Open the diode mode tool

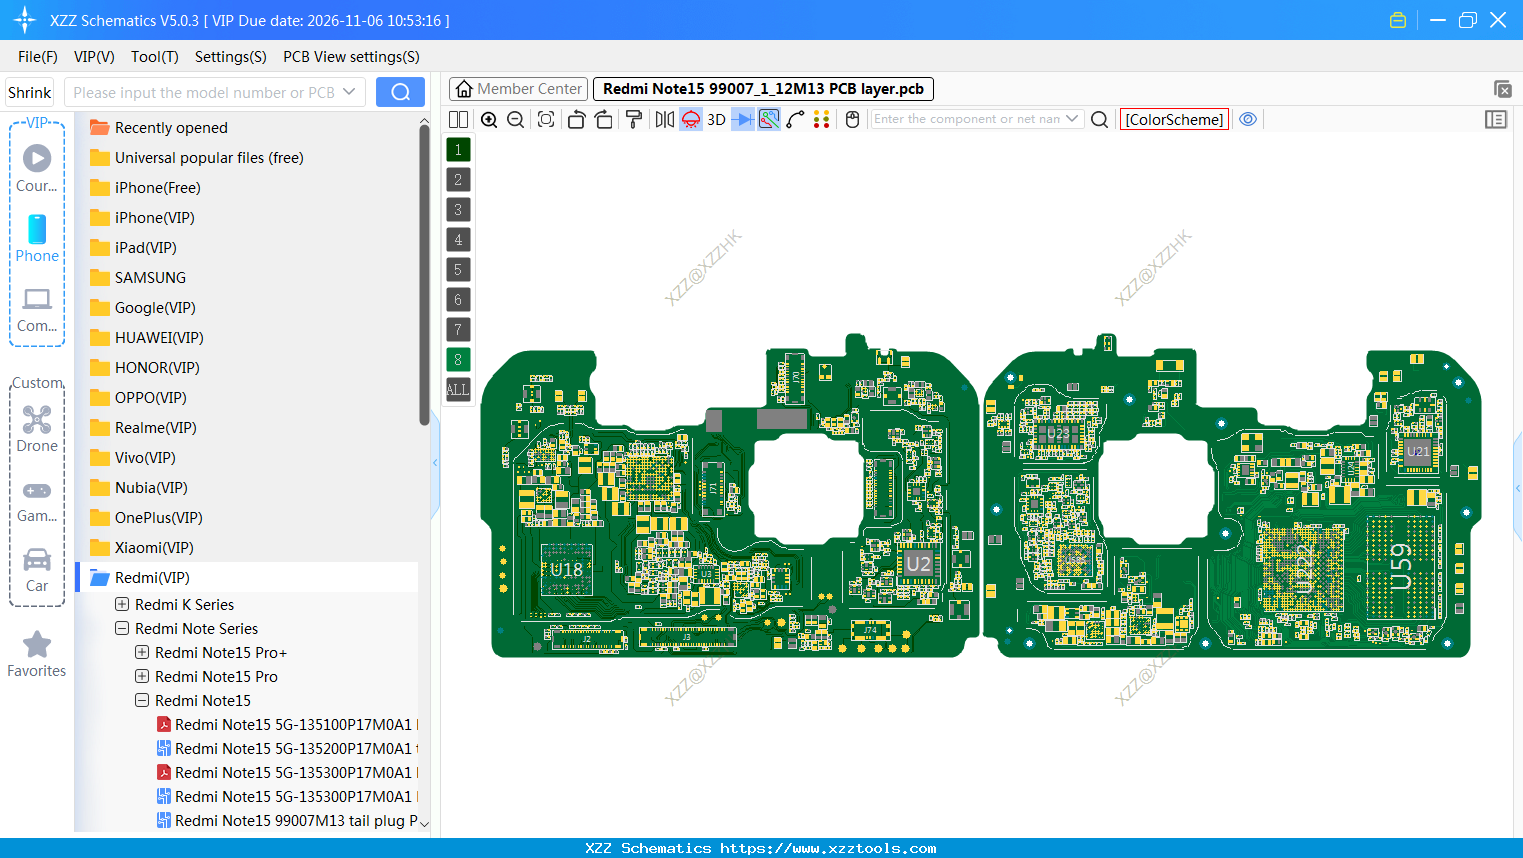click(741, 119)
